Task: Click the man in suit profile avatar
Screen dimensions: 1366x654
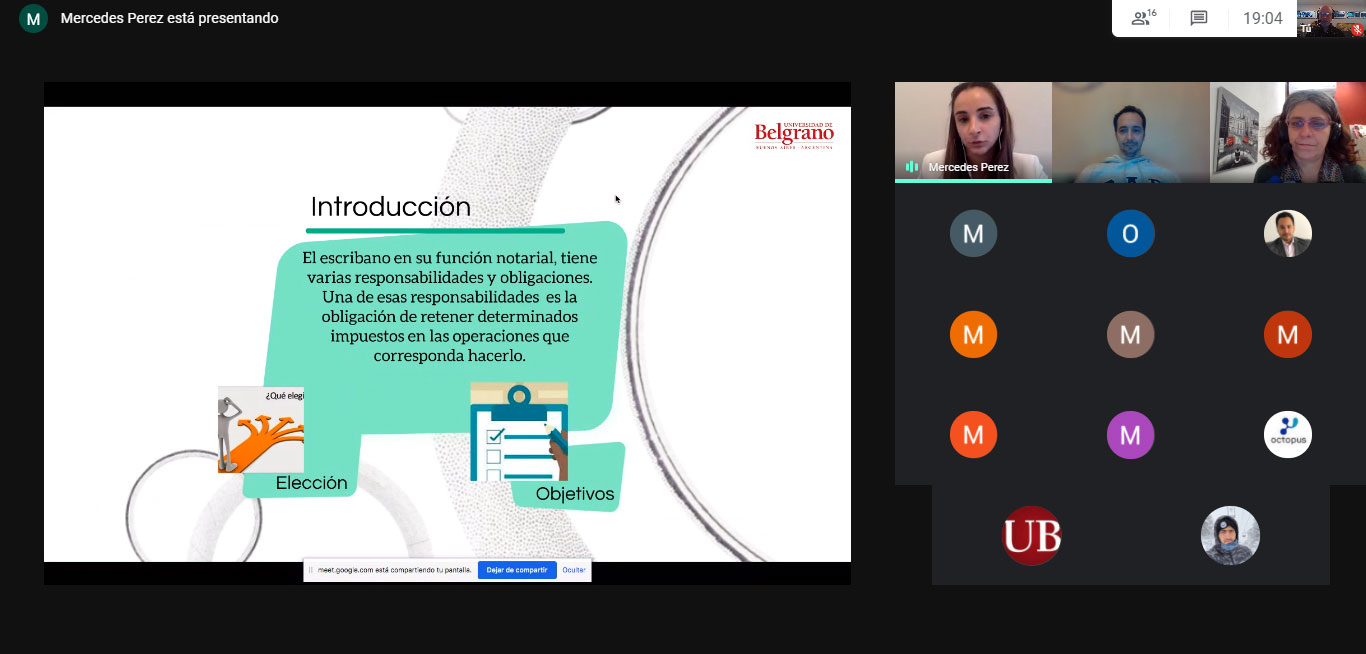Action: [x=1287, y=234]
